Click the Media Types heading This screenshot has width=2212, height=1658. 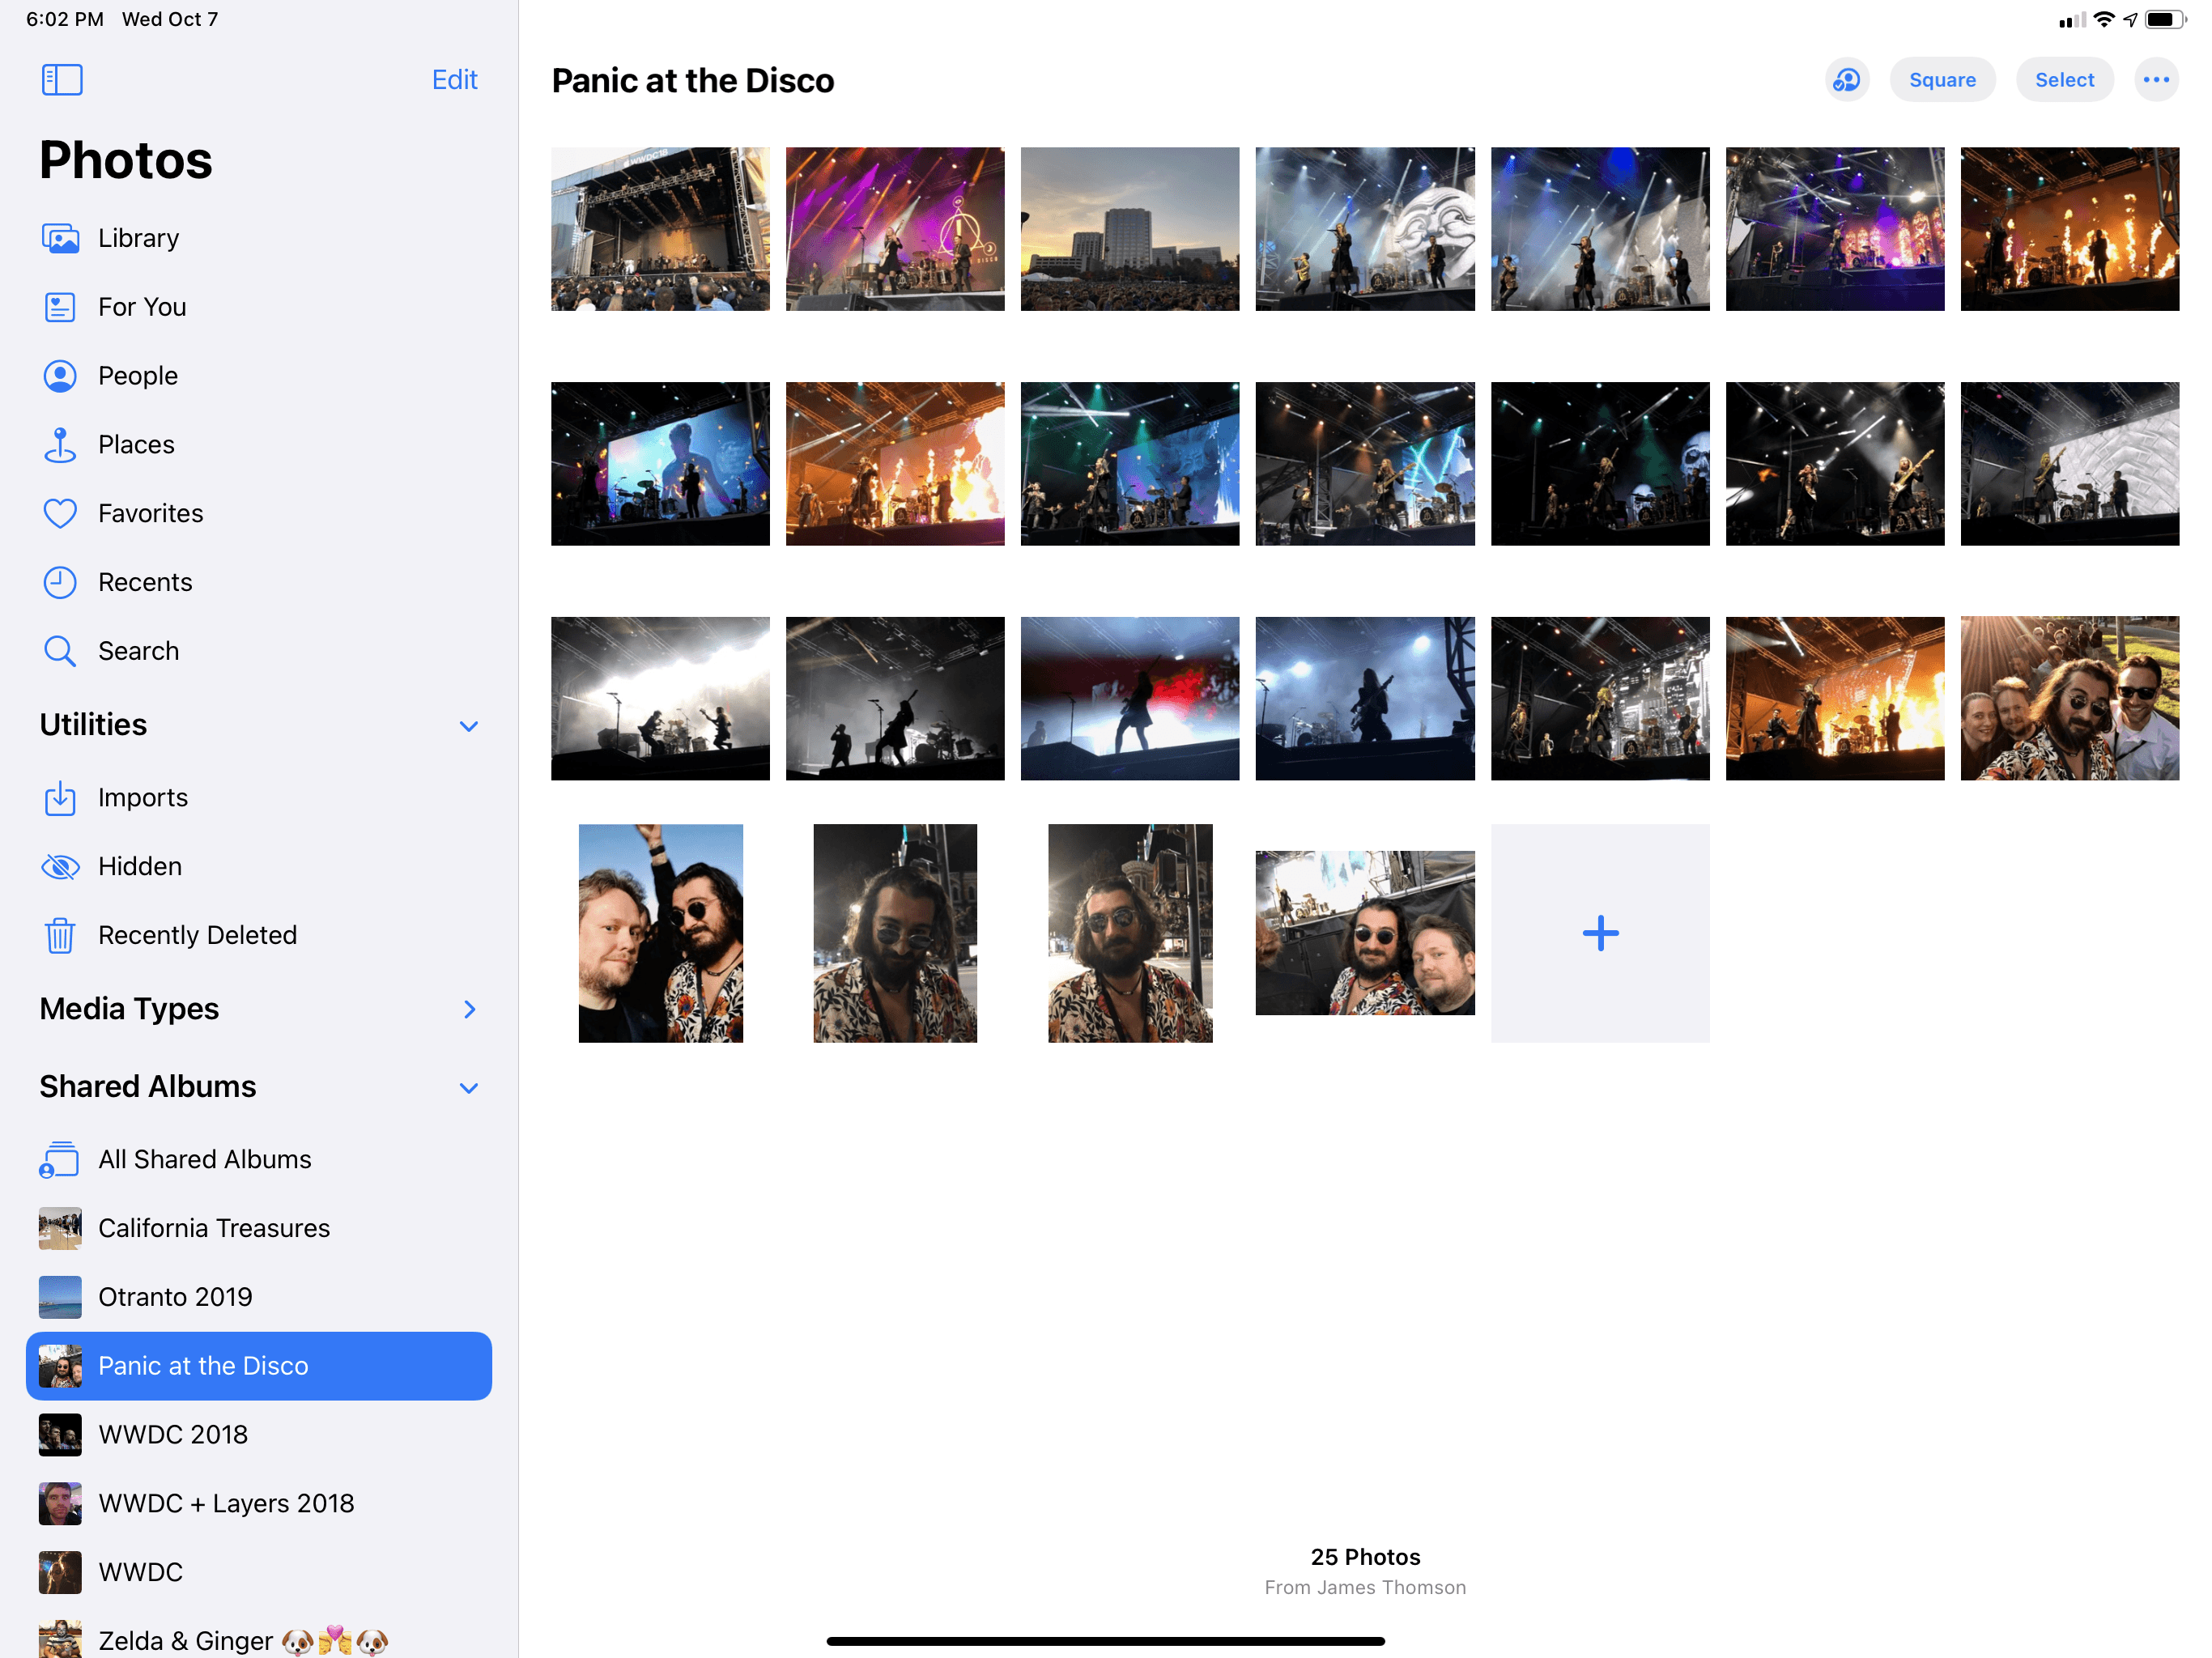[x=129, y=1009]
